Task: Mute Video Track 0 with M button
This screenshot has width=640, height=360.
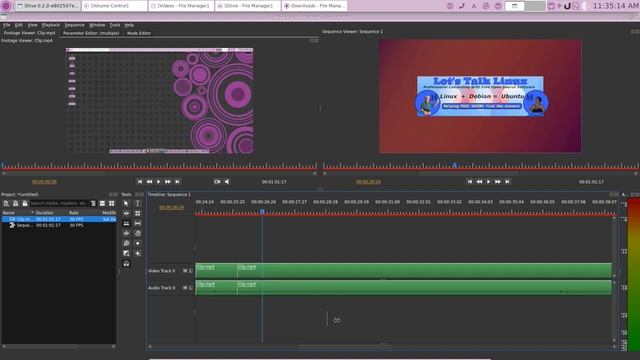Action: click(185, 271)
